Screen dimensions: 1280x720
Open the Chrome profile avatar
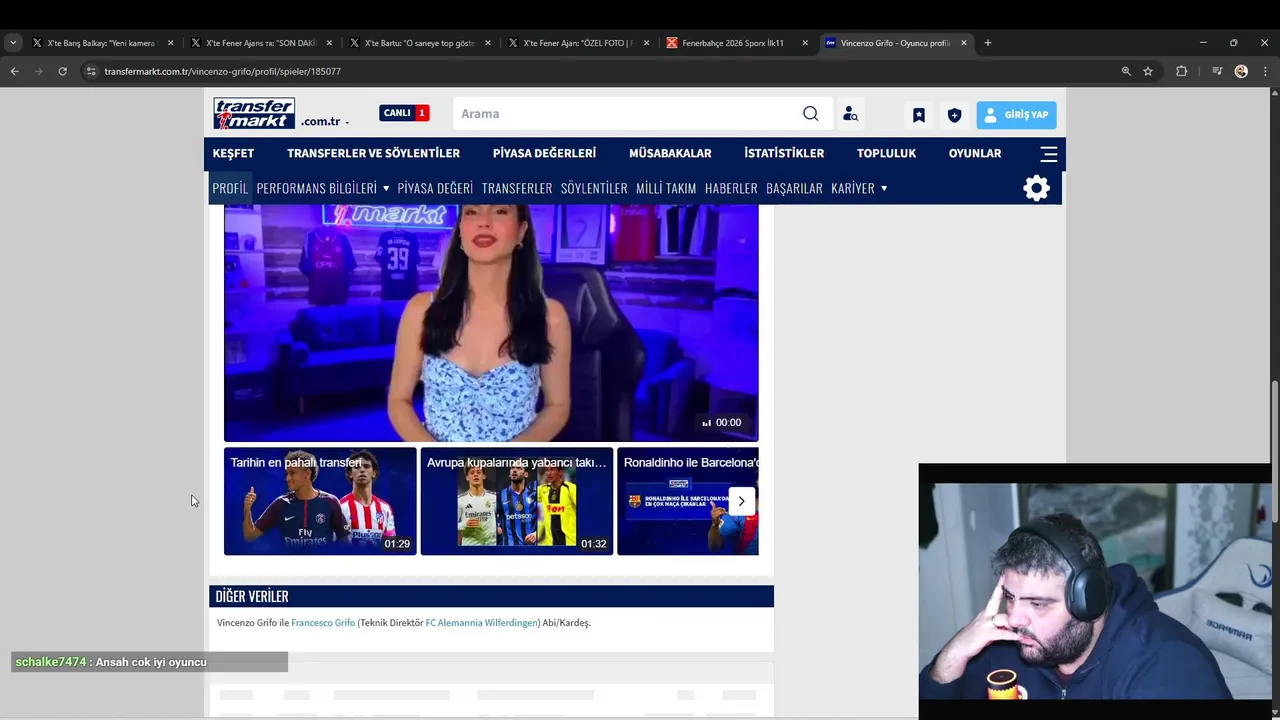click(1241, 71)
